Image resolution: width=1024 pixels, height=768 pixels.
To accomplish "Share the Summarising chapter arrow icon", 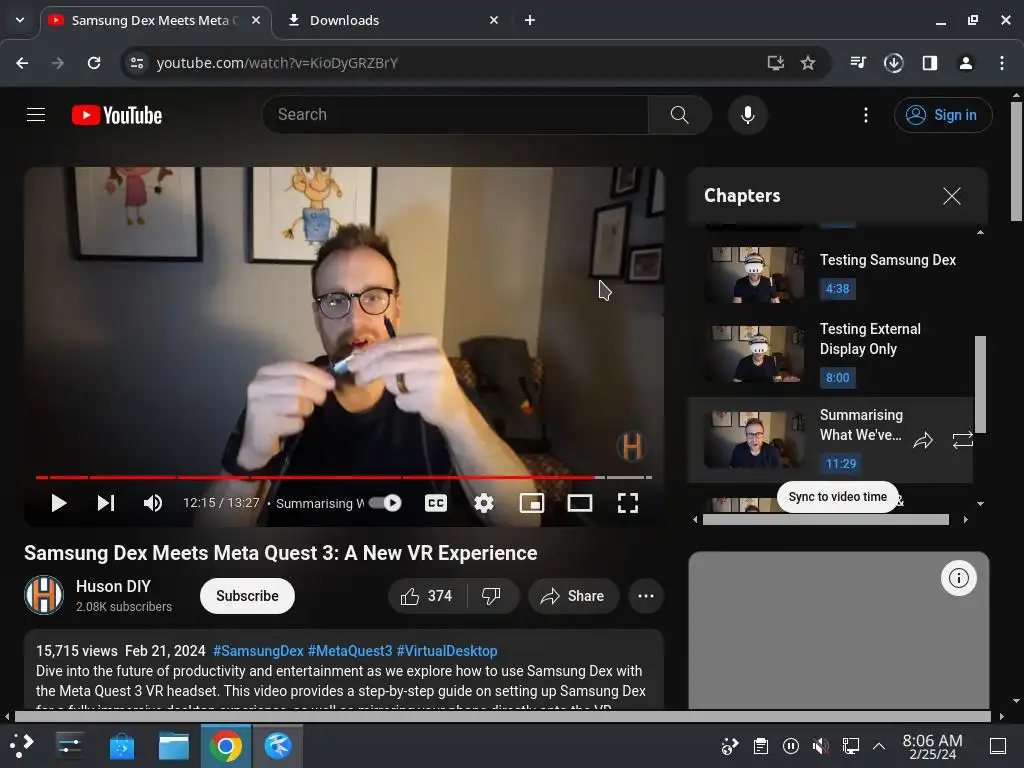I will (x=923, y=441).
